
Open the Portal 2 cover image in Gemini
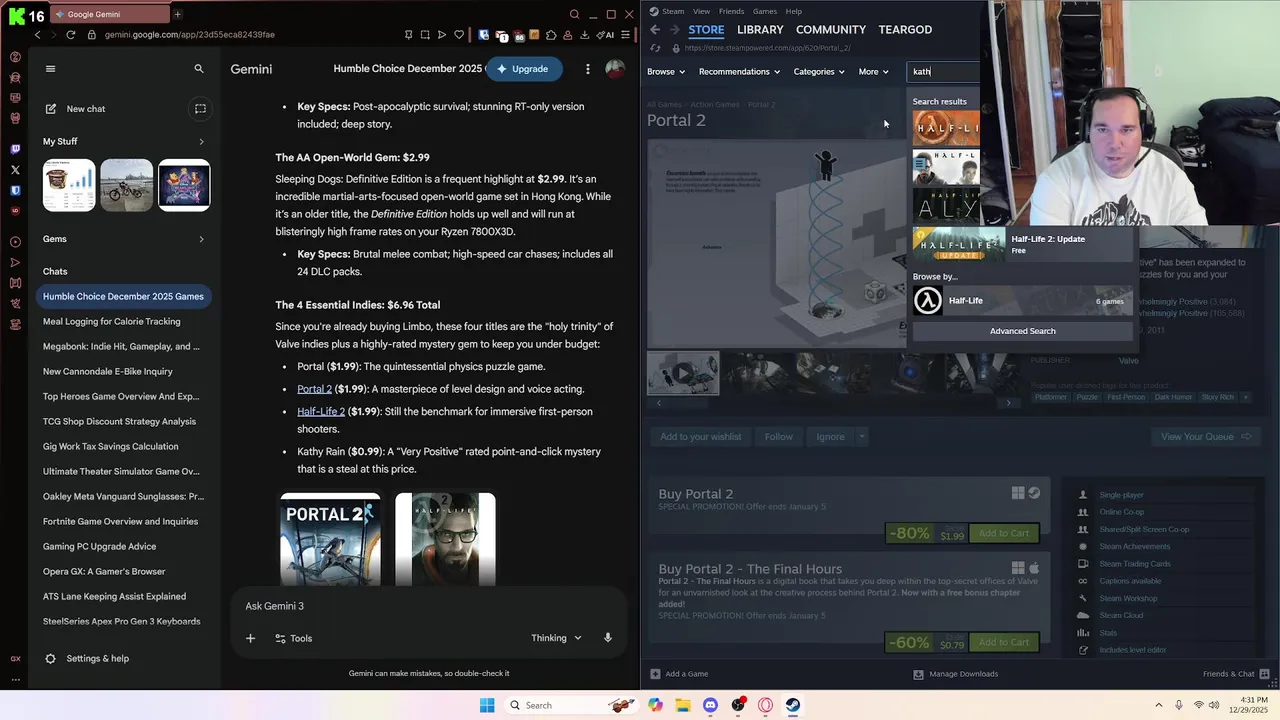[330, 539]
